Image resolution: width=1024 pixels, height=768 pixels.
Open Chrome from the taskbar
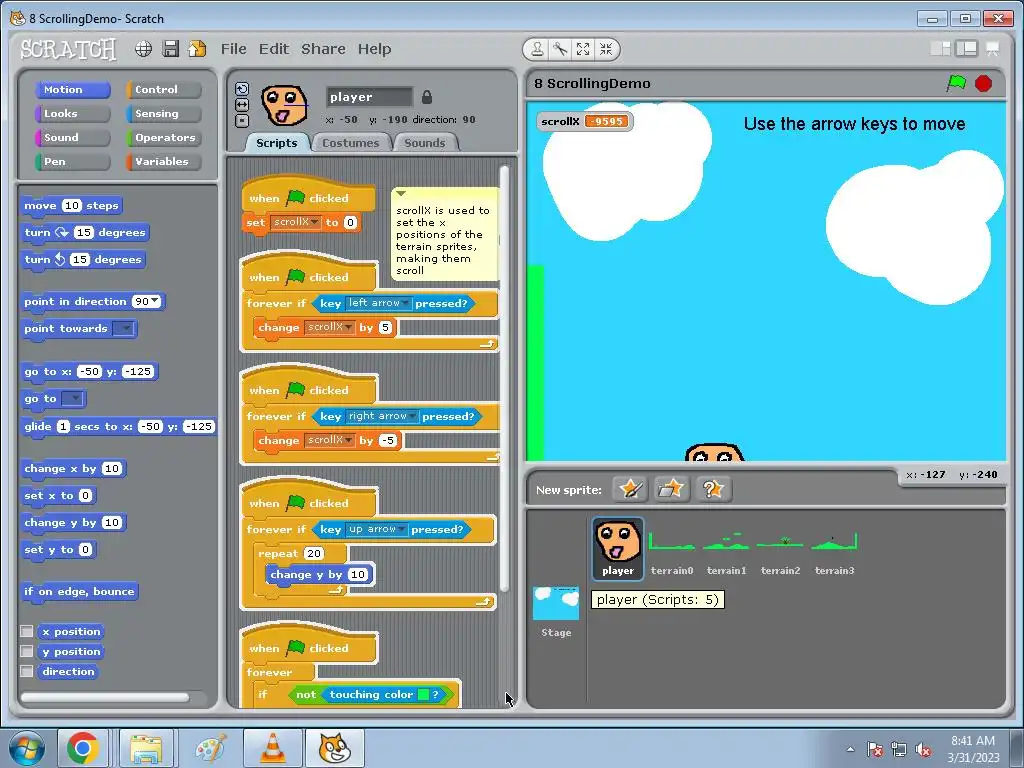click(x=83, y=748)
